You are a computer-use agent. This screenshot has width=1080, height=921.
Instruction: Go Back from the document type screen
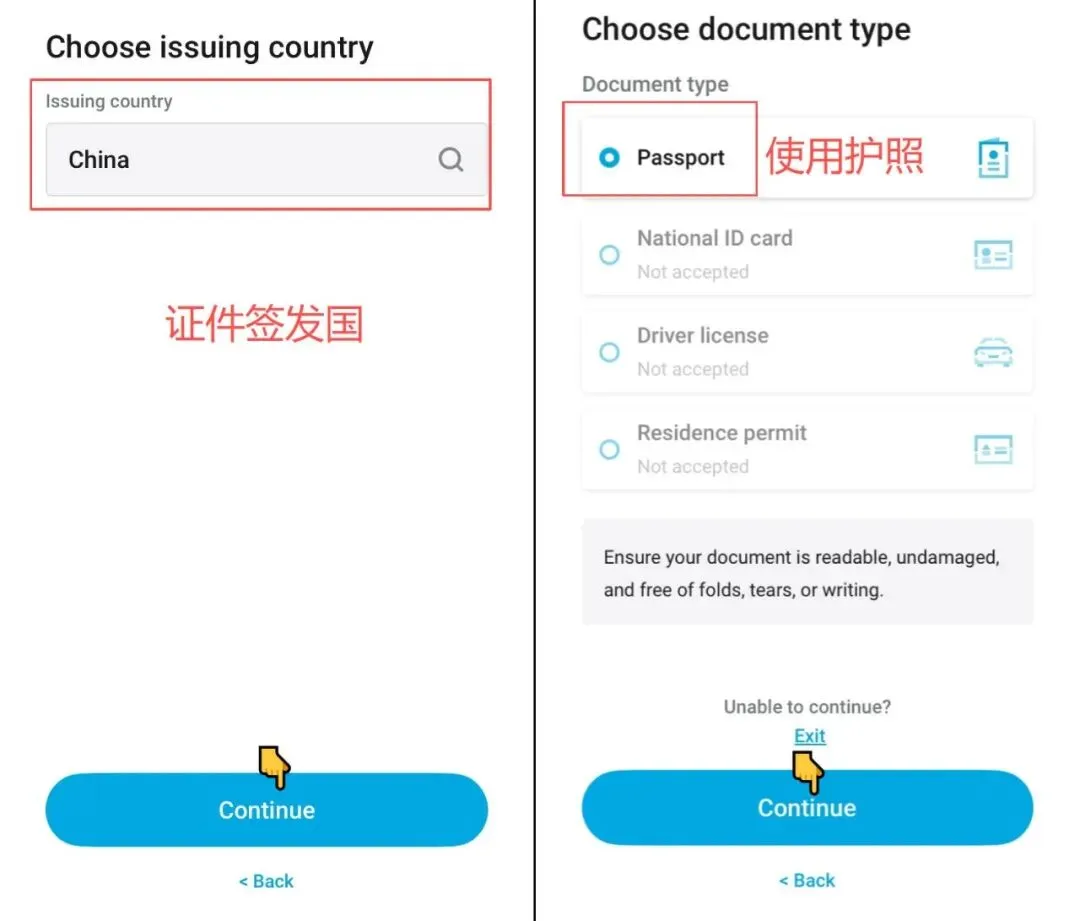click(x=807, y=880)
